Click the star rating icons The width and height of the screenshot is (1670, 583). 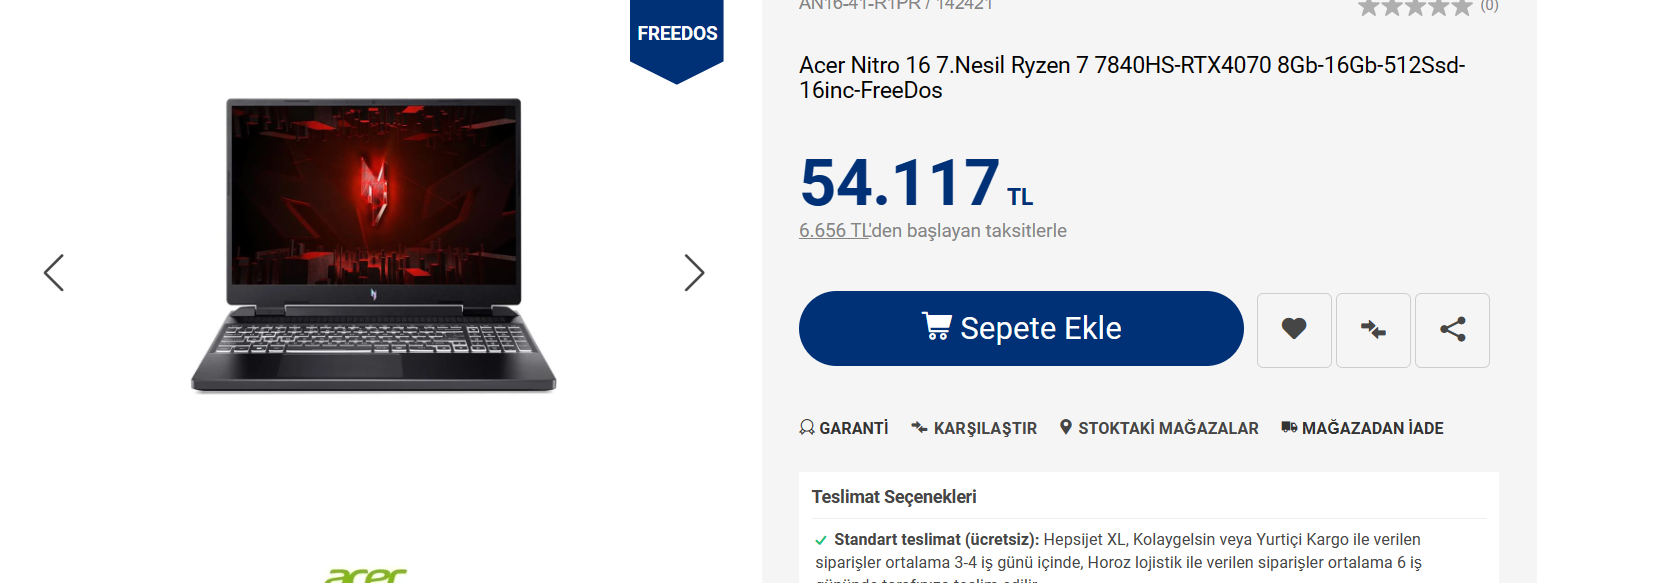coord(1414,7)
